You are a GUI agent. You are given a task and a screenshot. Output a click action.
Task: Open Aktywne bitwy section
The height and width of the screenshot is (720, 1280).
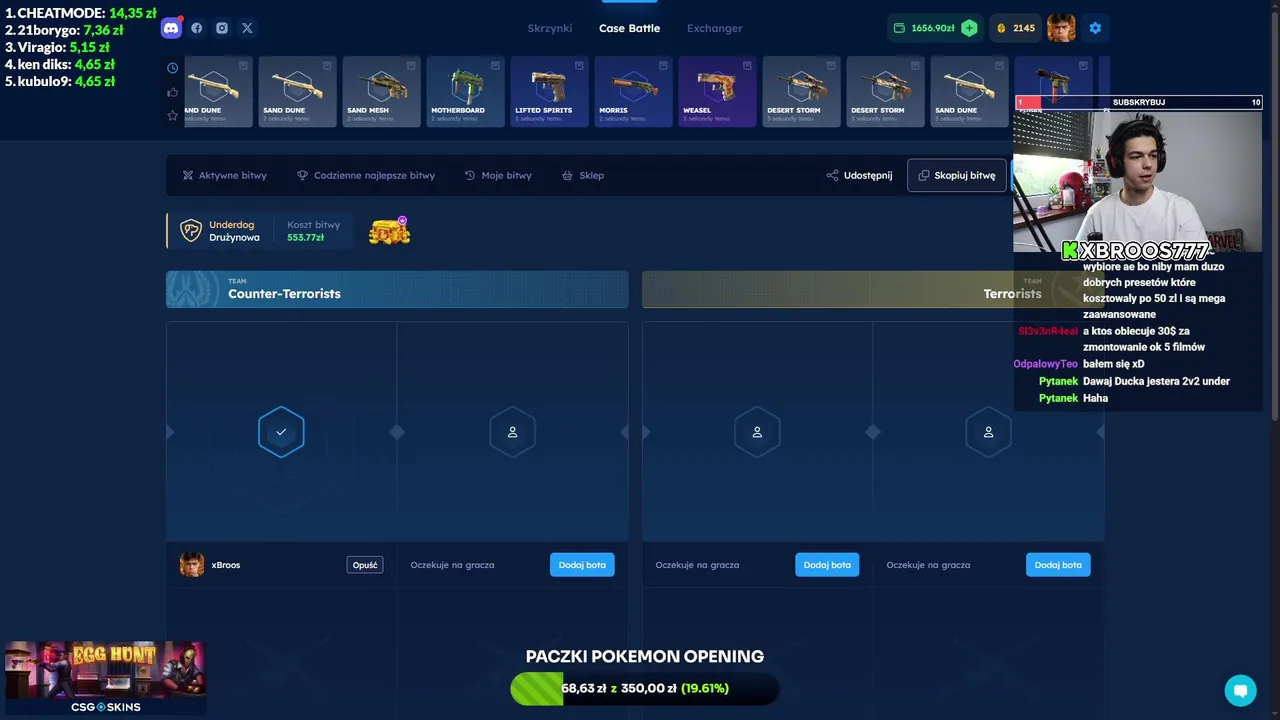pos(224,175)
